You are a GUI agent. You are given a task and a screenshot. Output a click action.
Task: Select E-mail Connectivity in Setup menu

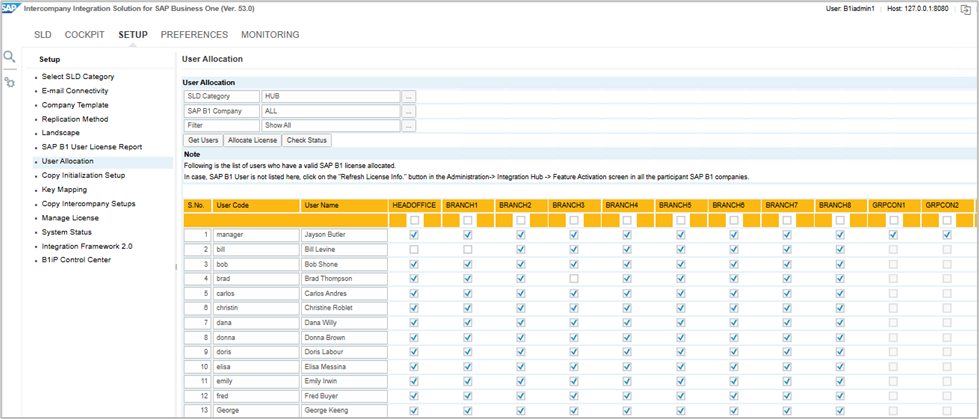(x=75, y=91)
